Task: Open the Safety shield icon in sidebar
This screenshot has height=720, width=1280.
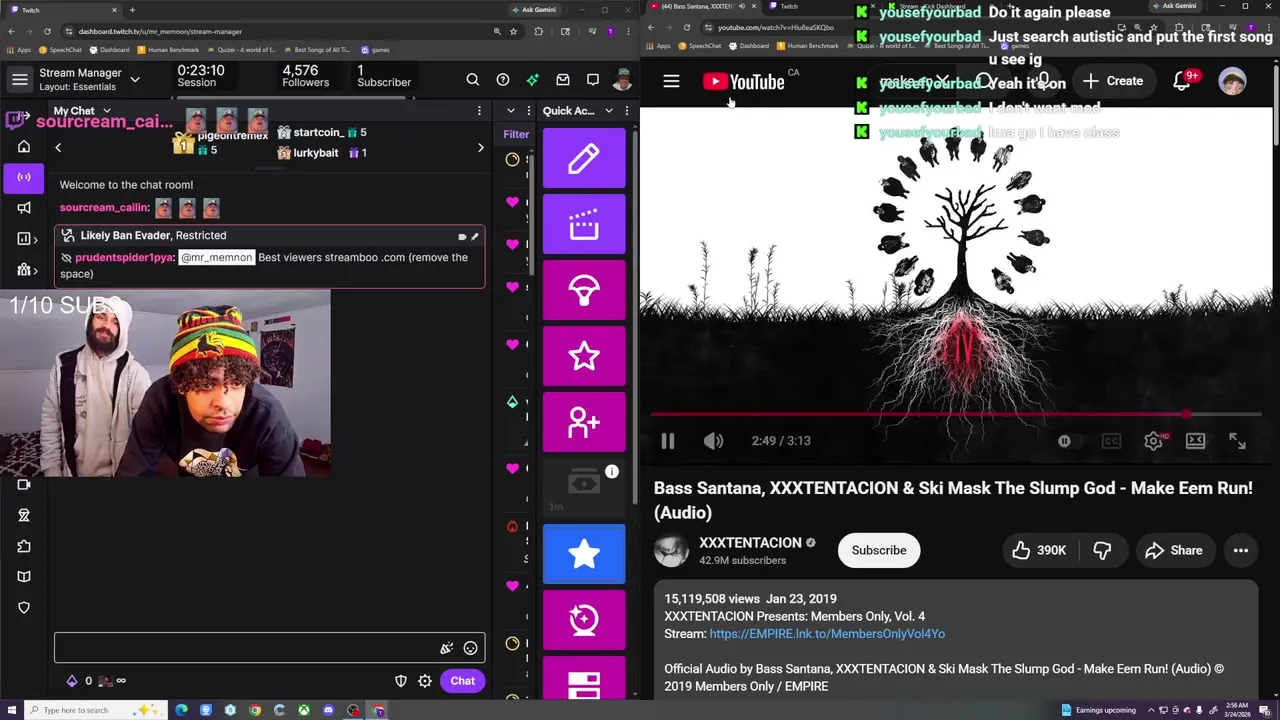Action: coord(24,608)
